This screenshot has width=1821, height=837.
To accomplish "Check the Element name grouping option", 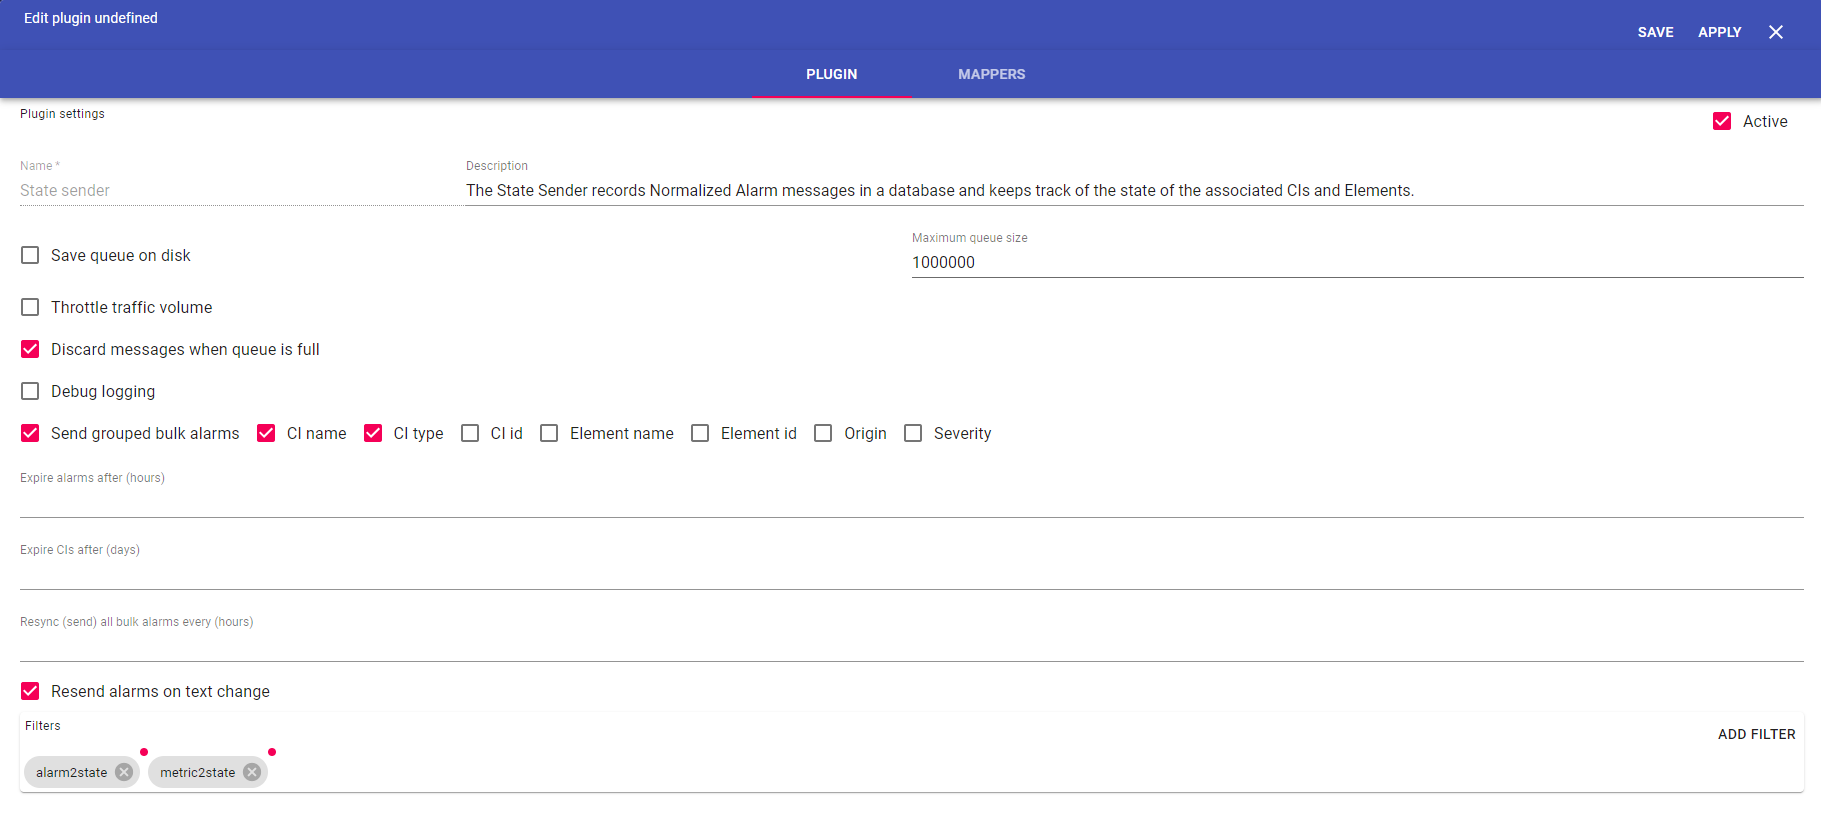I will pos(549,433).
